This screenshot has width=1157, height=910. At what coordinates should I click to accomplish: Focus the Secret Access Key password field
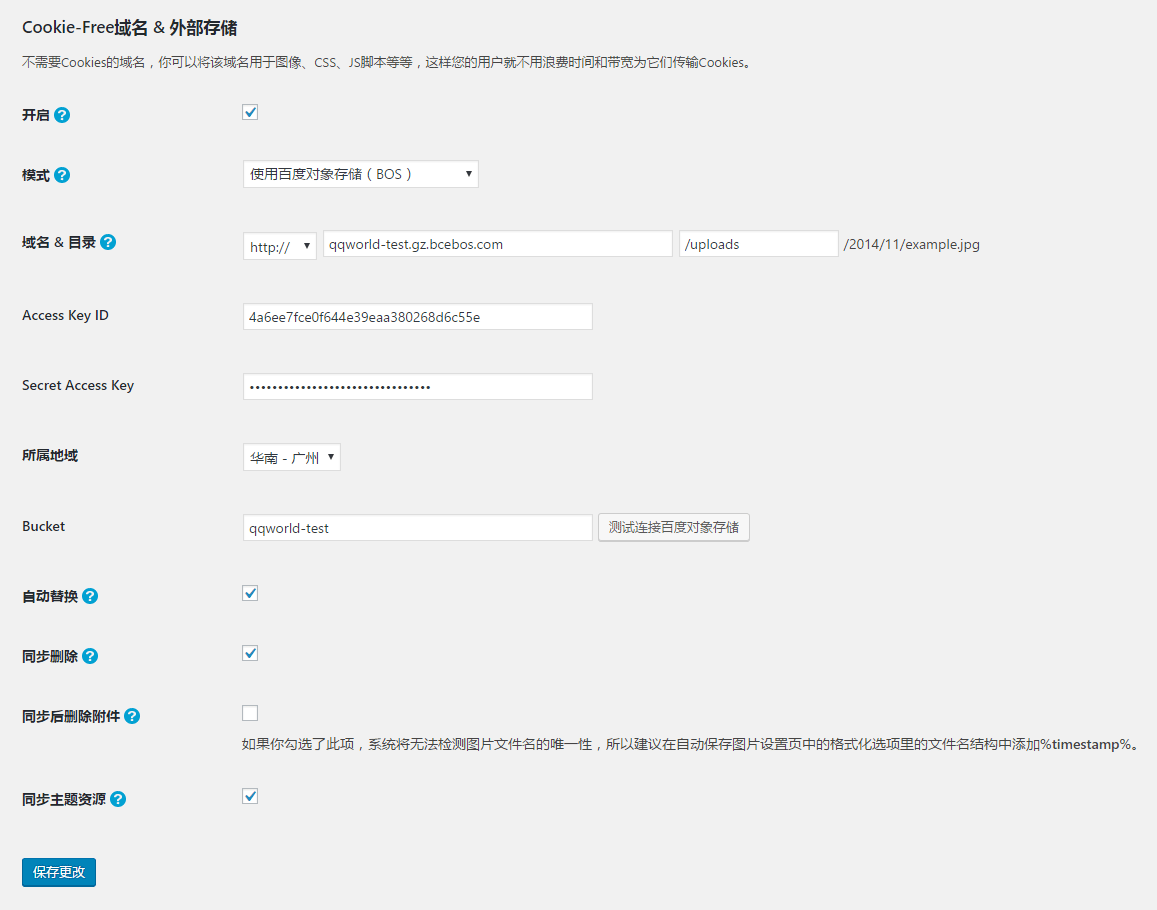click(x=418, y=387)
